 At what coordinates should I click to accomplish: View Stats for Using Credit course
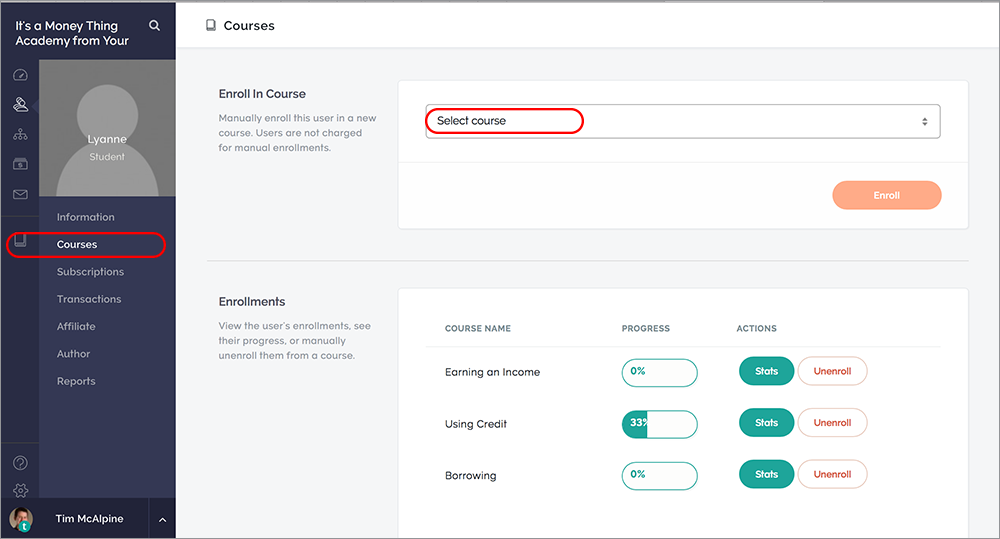(x=767, y=423)
